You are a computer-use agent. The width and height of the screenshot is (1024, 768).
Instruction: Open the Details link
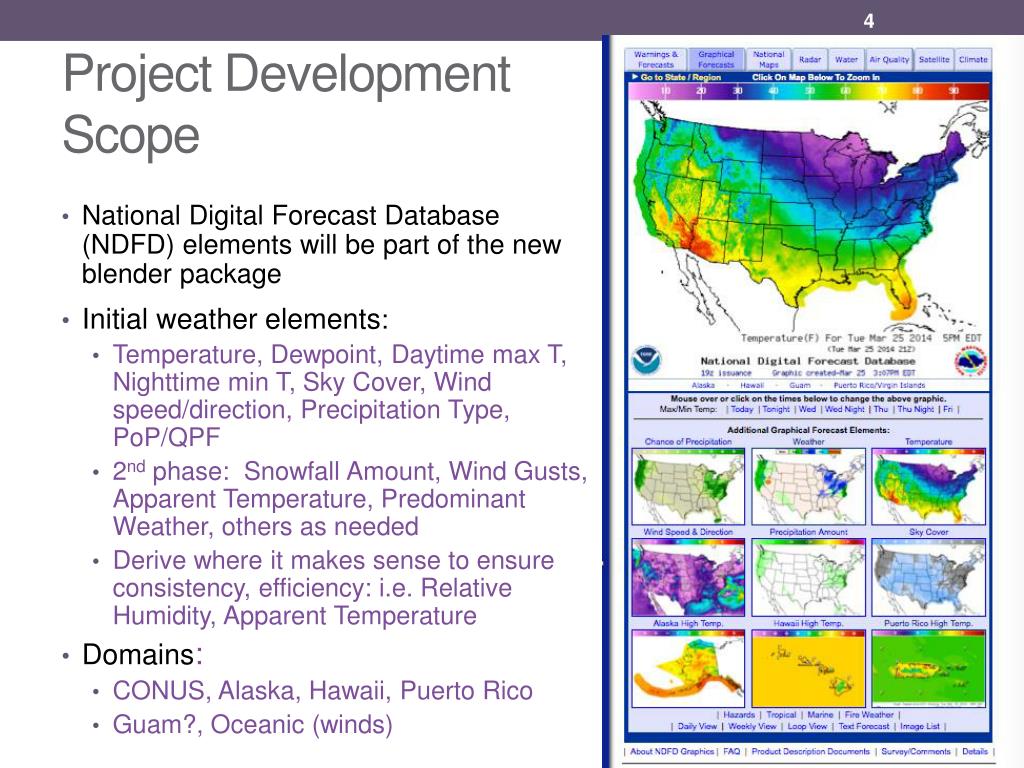pos(974,751)
